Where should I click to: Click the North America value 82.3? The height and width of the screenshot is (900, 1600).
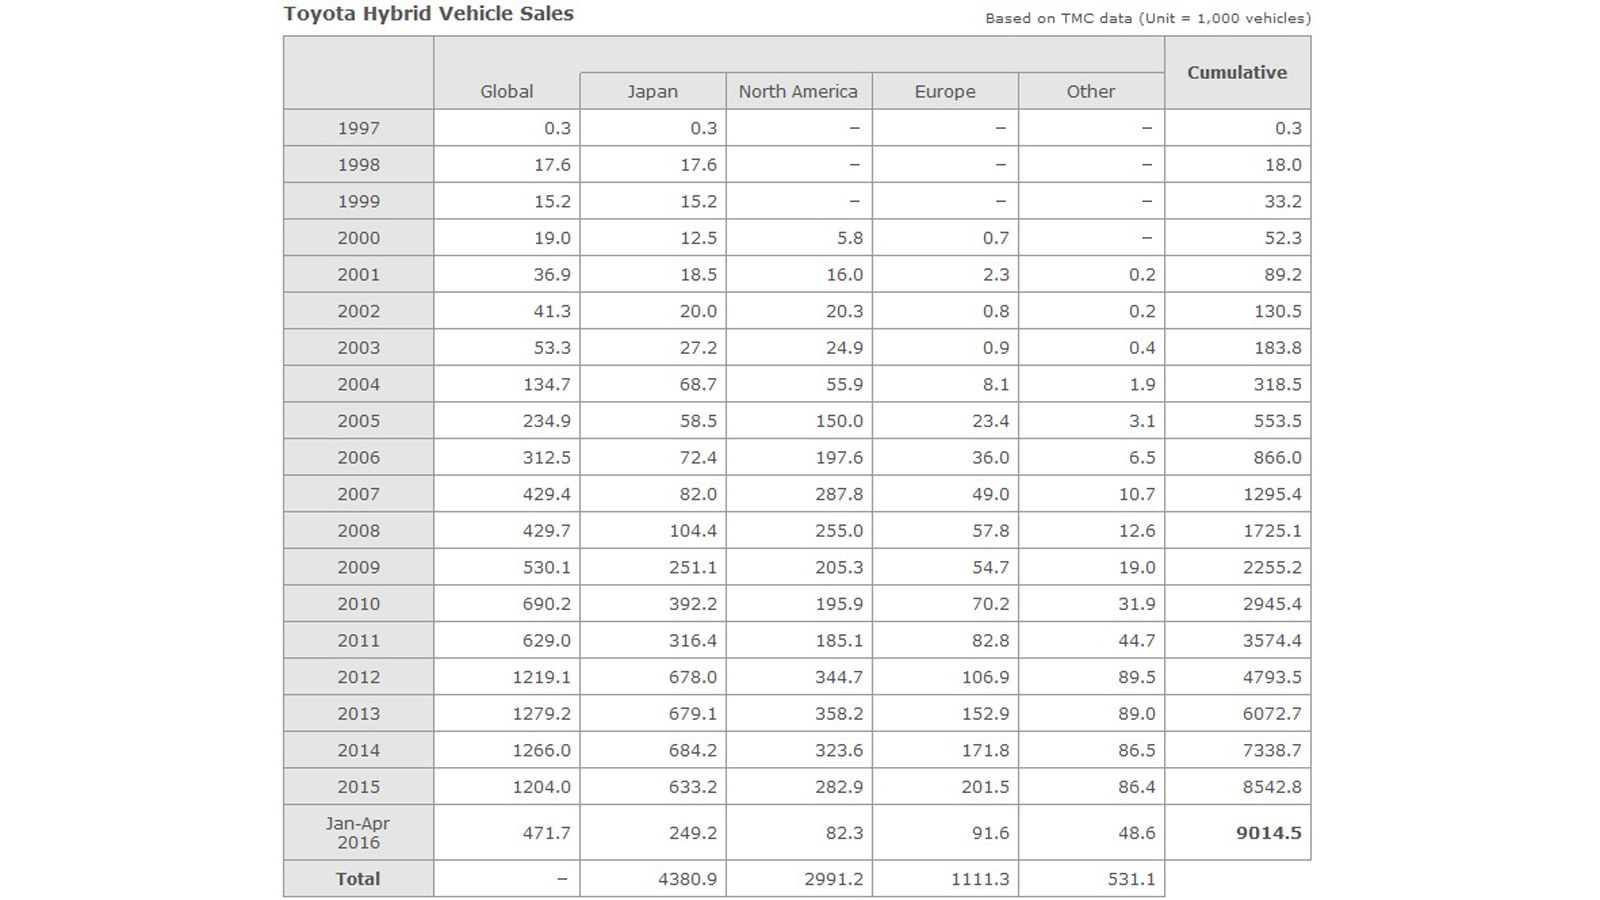(844, 833)
